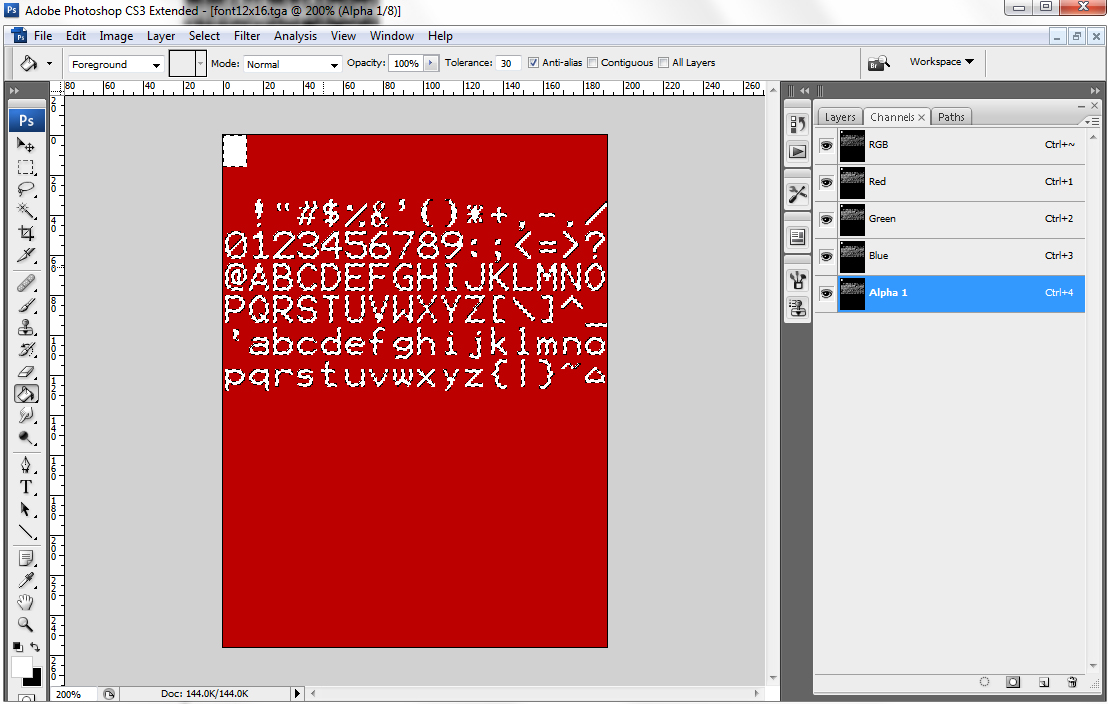This screenshot has height=704, width=1108.
Task: Click the delete channel trash icon
Action: pos(1072,682)
